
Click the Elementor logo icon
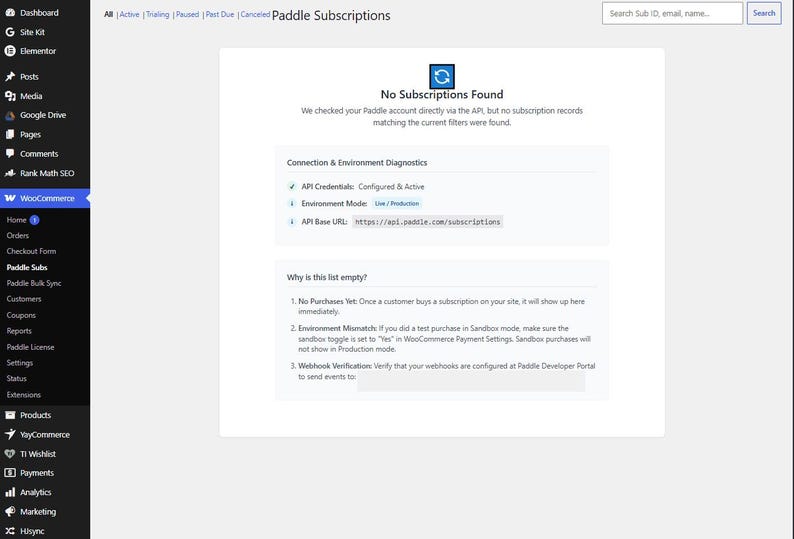(x=10, y=51)
